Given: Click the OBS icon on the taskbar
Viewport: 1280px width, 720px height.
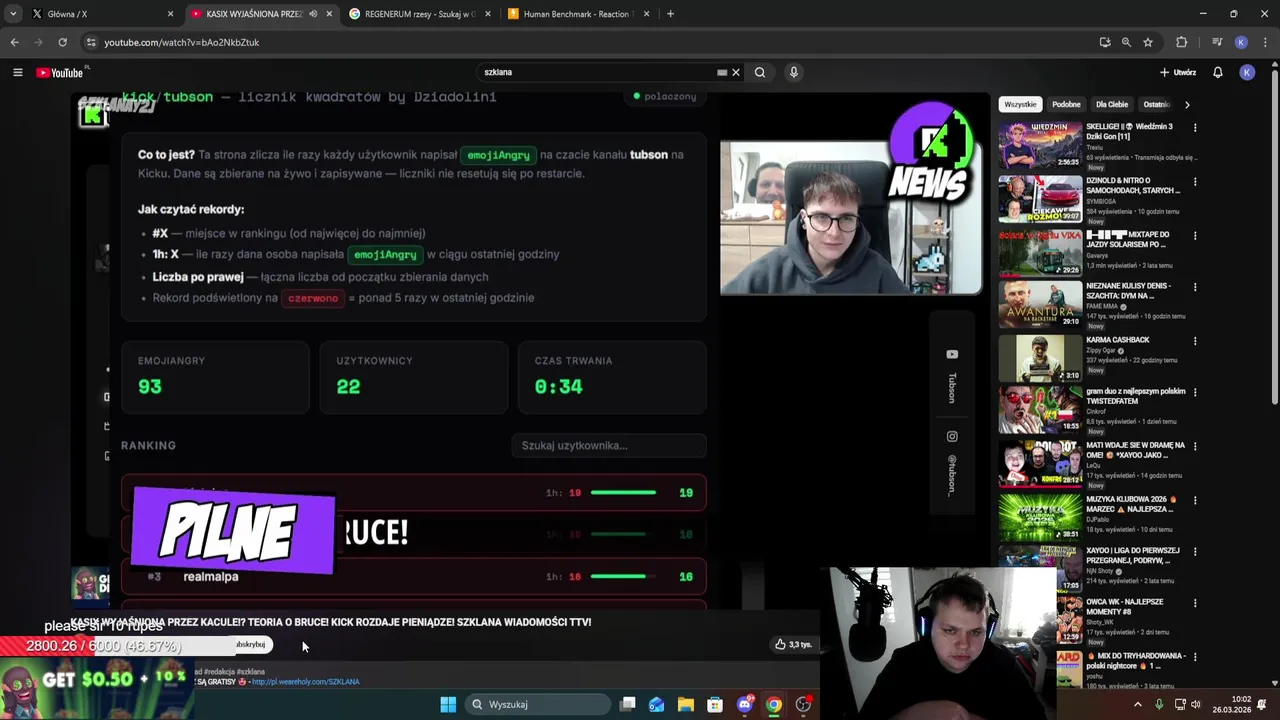Looking at the screenshot, I should pyautogui.click(x=803, y=704).
